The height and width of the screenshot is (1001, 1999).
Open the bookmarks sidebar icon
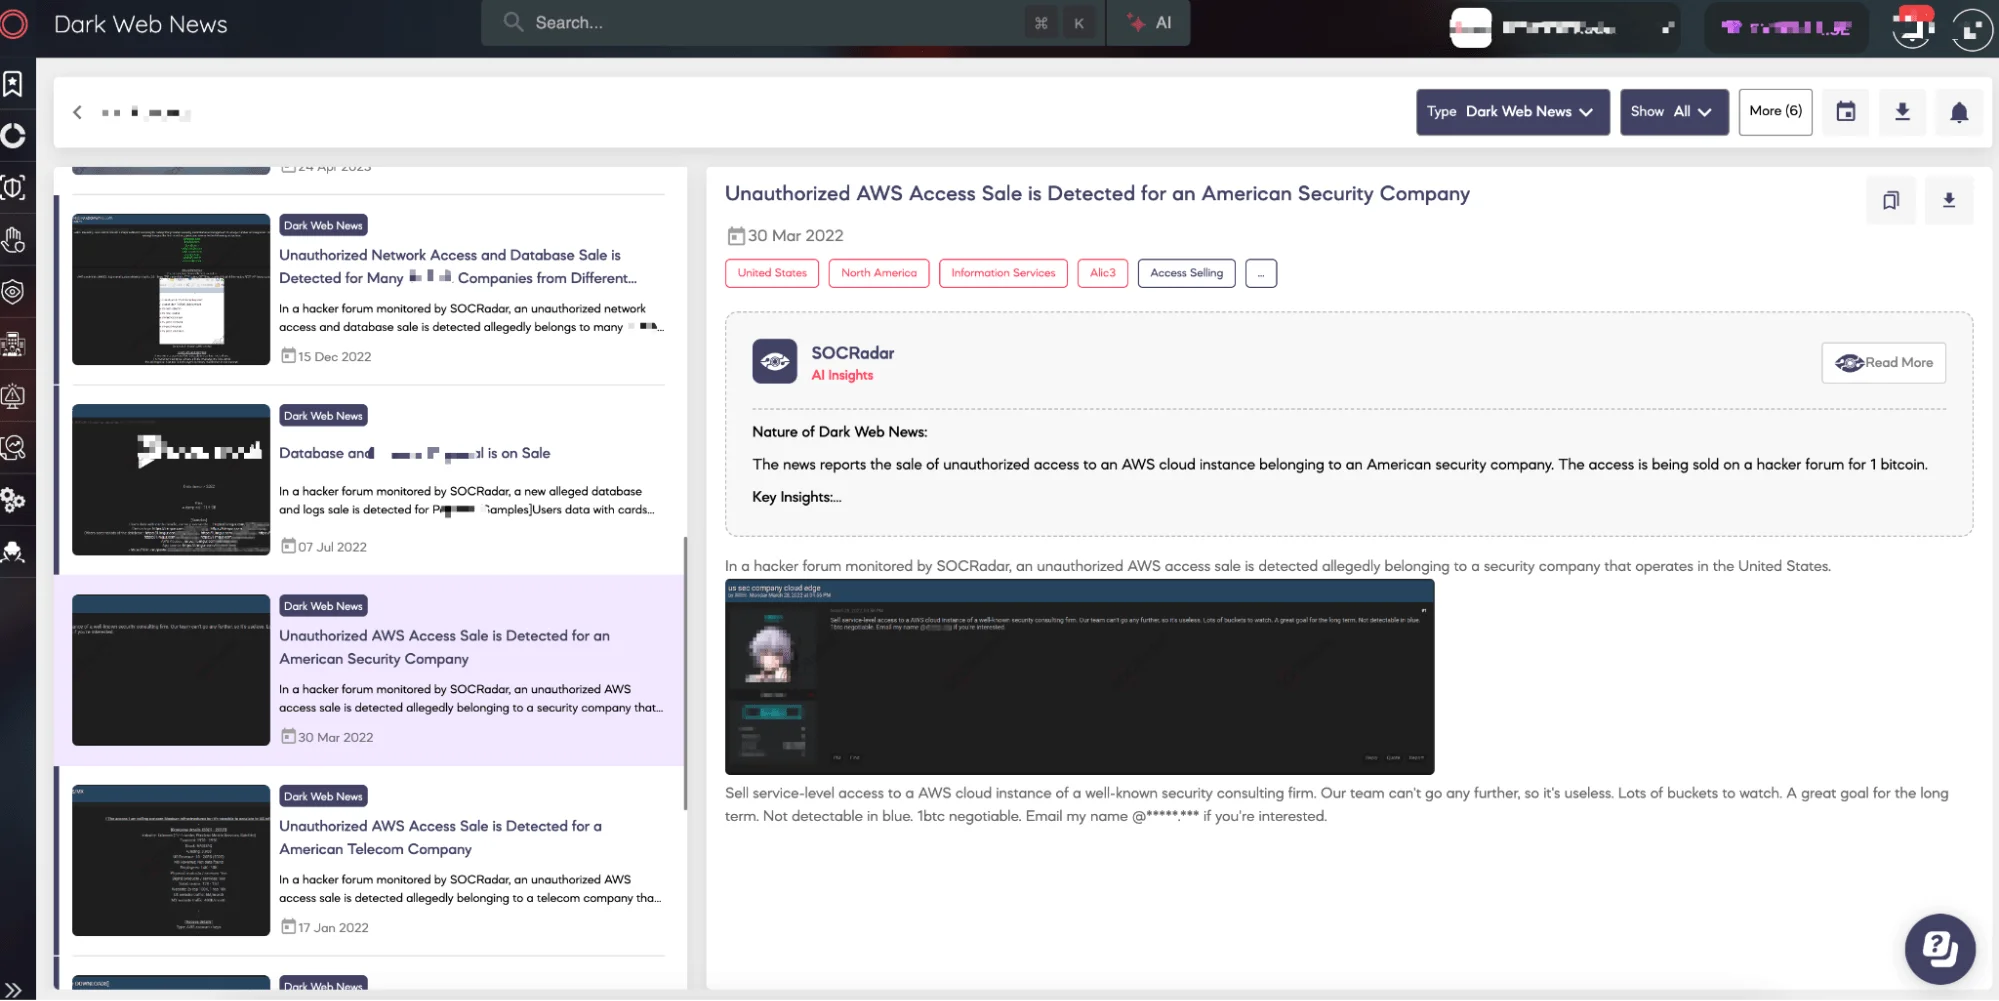(13, 84)
